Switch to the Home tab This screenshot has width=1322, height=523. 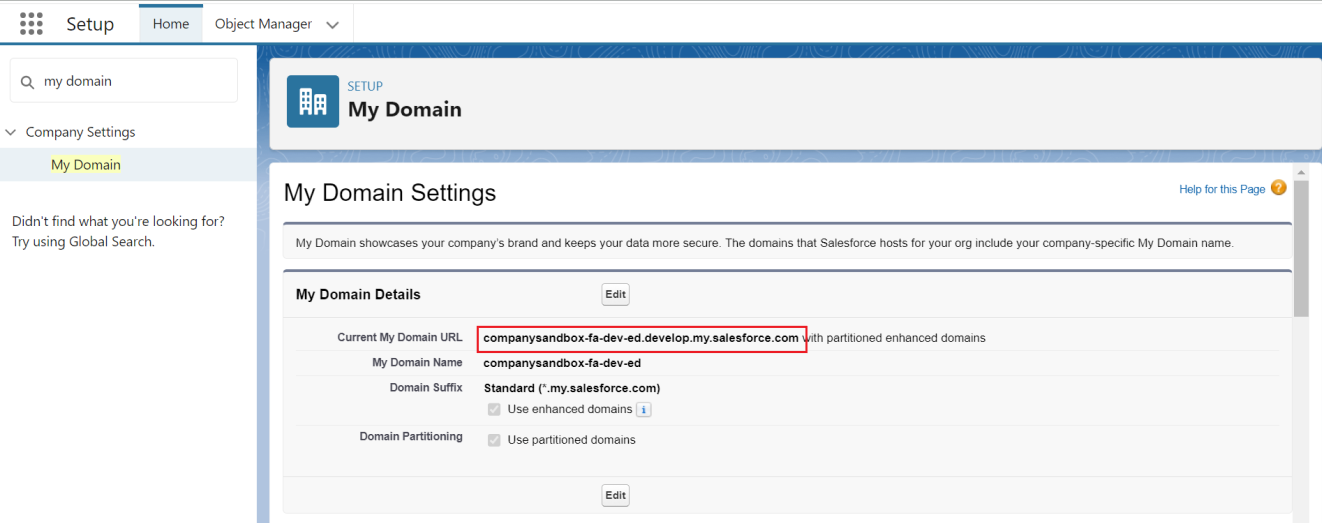171,24
